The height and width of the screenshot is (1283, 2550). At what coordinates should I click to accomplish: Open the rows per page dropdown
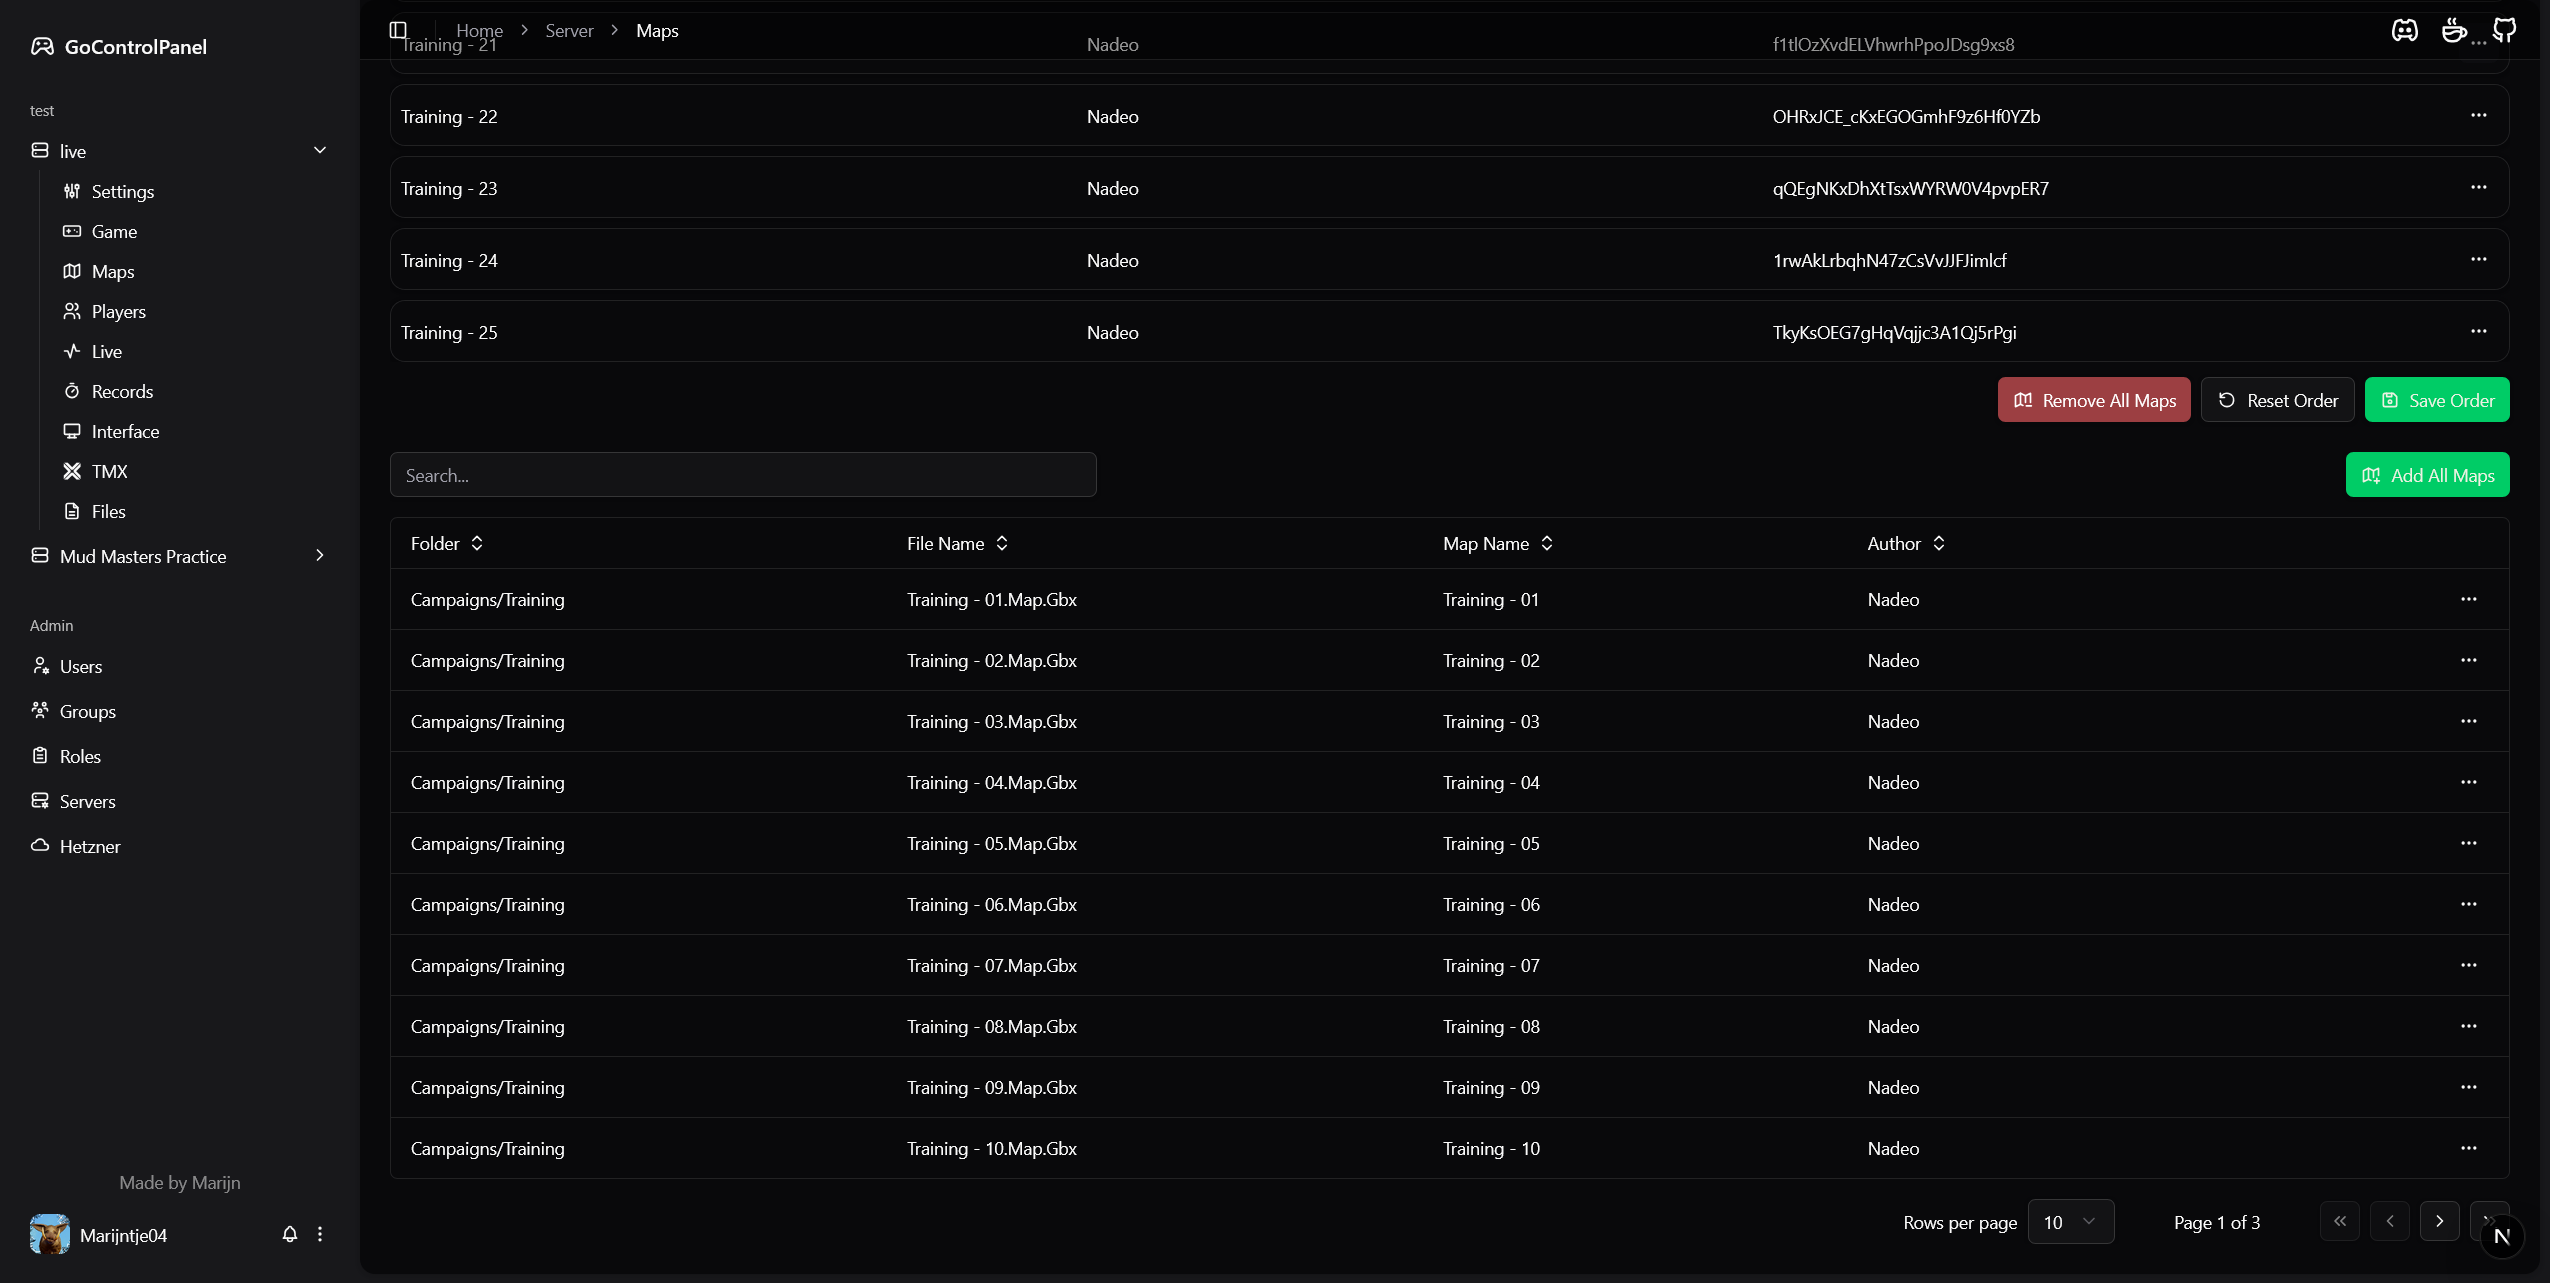coord(2070,1221)
